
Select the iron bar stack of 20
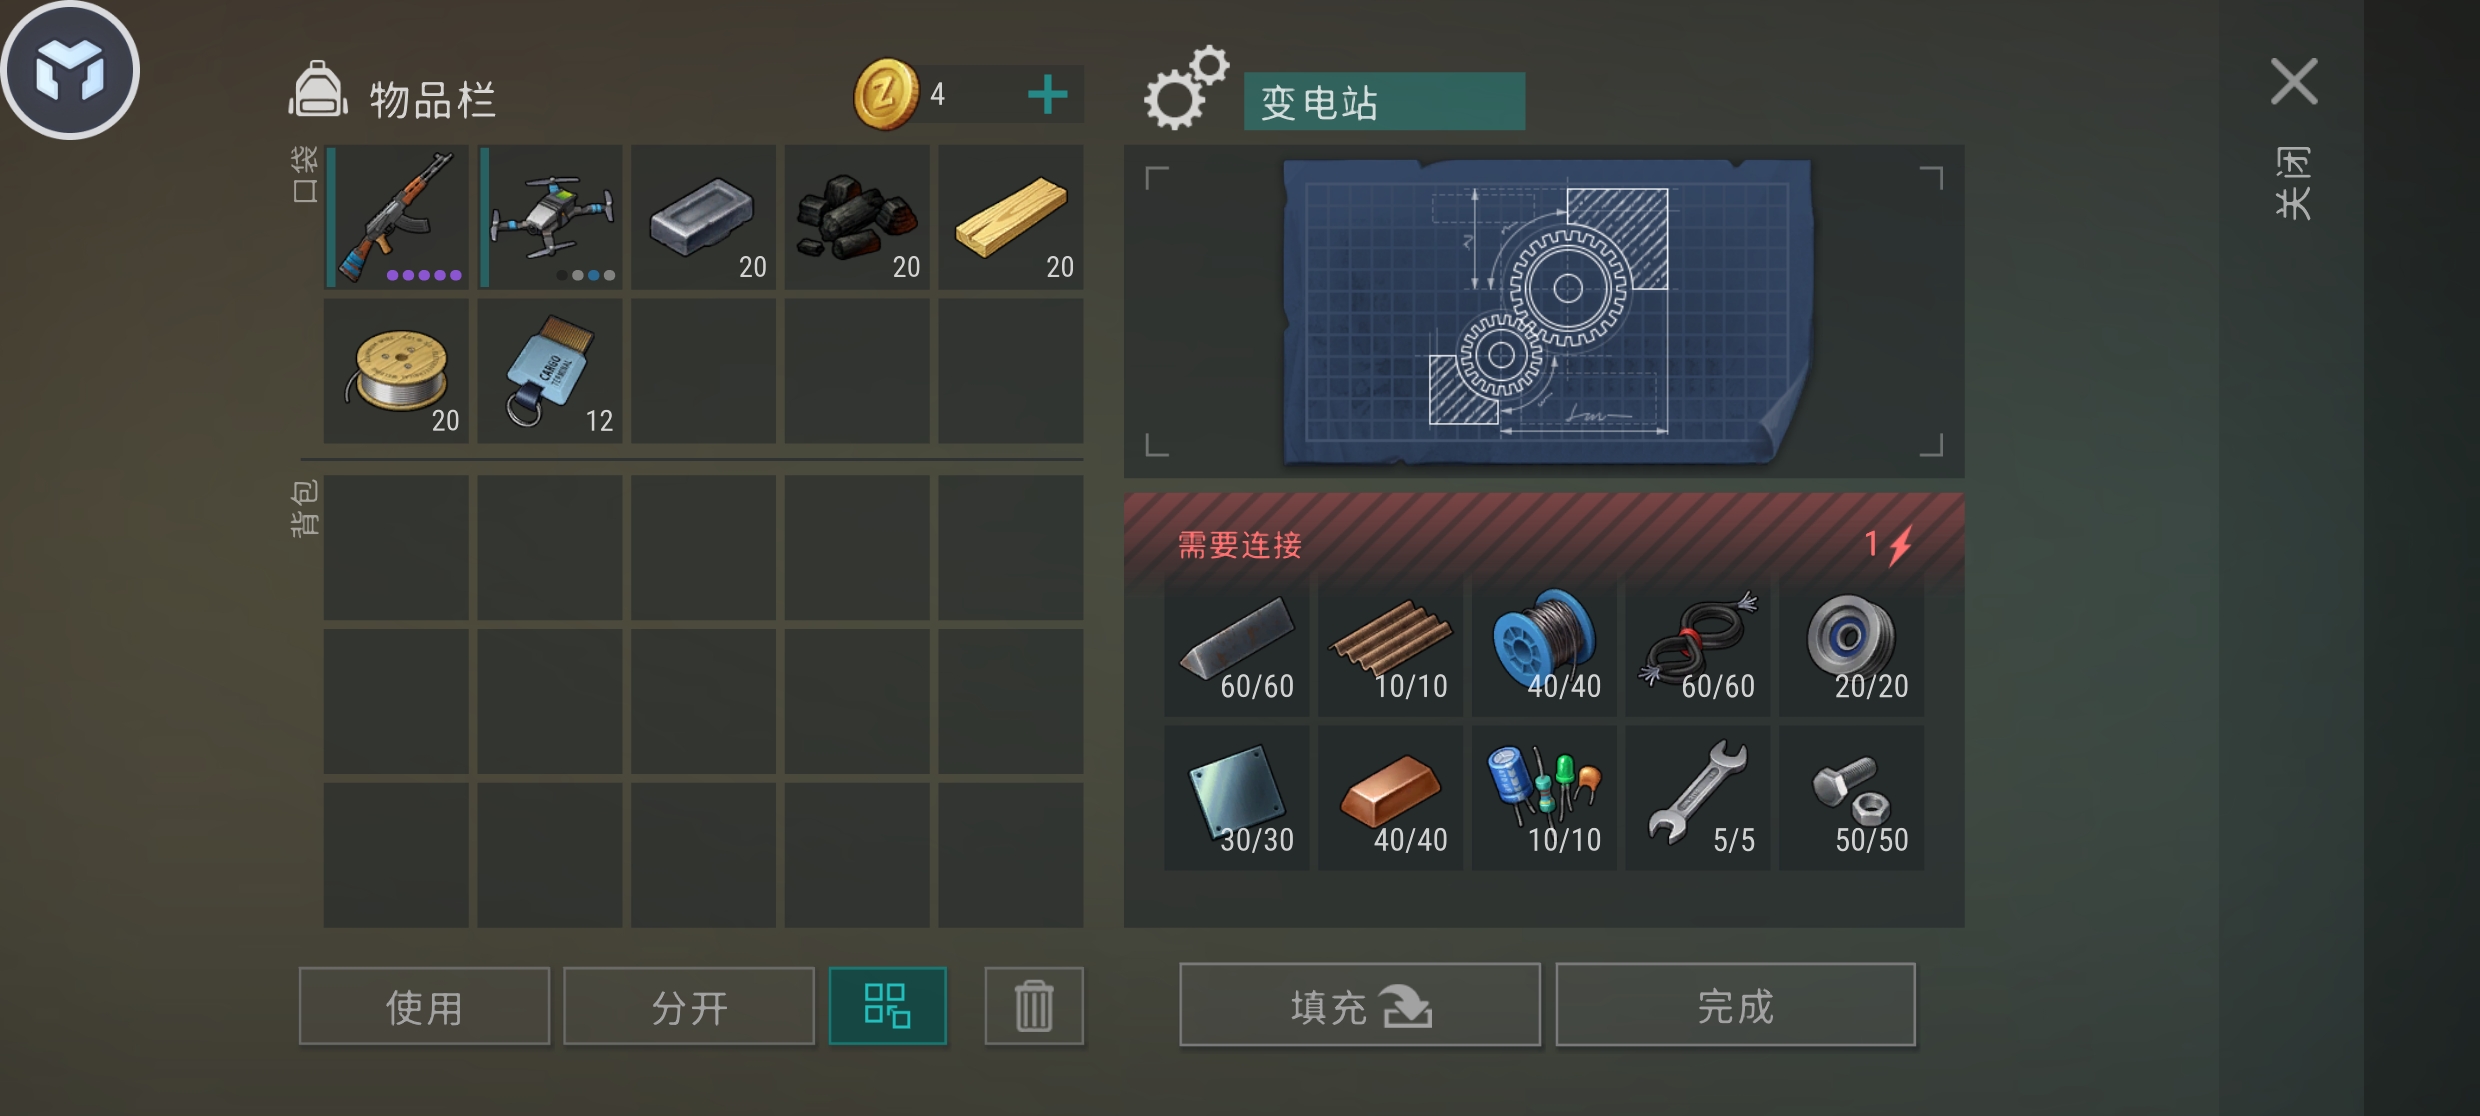pos(704,217)
